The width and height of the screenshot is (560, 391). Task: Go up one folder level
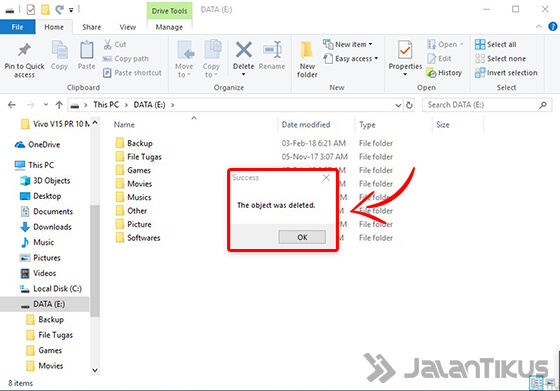click(59, 105)
